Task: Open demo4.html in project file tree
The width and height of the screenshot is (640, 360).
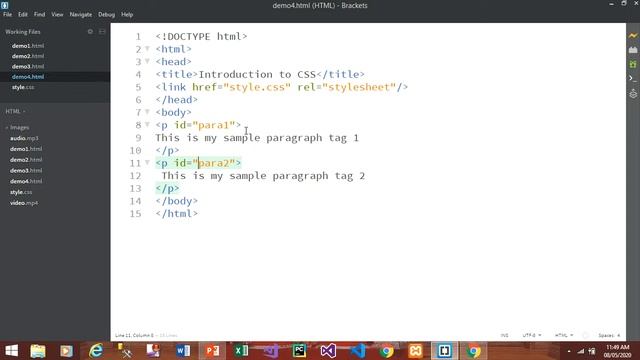Action: (x=26, y=181)
